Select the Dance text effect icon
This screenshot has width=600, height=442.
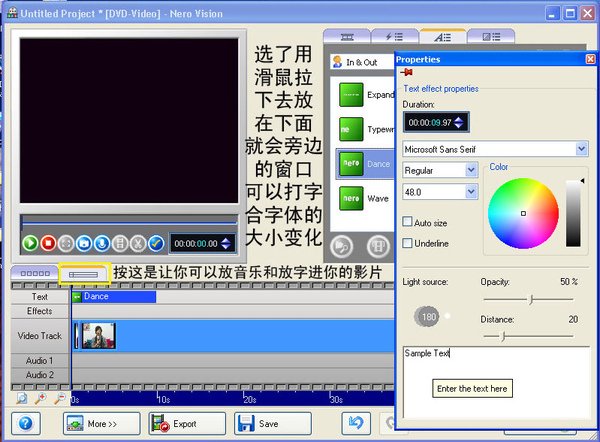[351, 164]
